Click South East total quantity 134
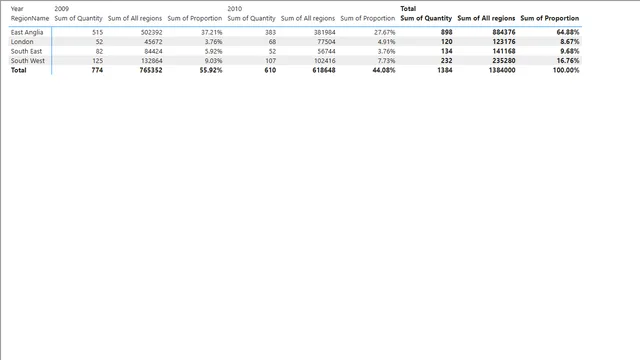 tap(447, 51)
